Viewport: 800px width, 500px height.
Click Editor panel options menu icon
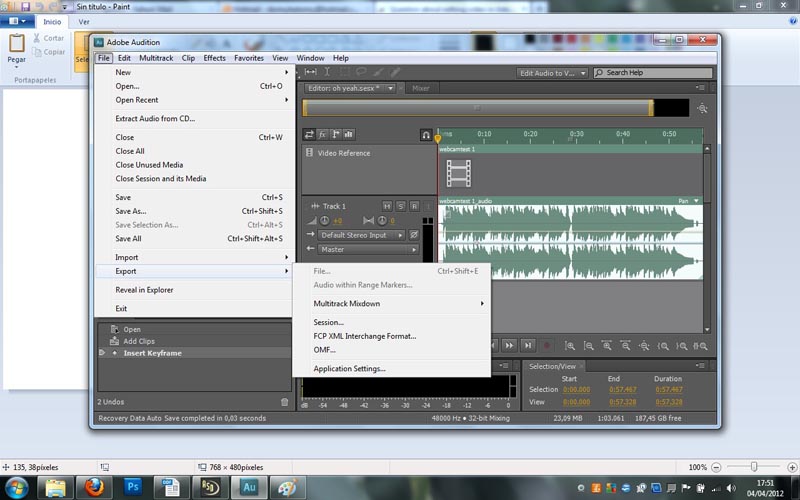coord(701,88)
